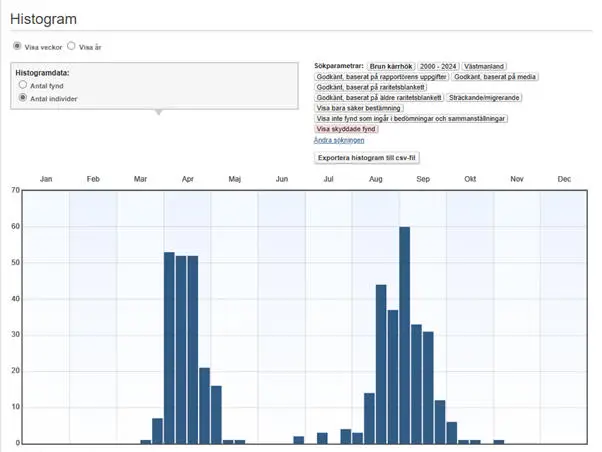Open the "Ändra sökningen" link
The height and width of the screenshot is (452, 602).
338,140
